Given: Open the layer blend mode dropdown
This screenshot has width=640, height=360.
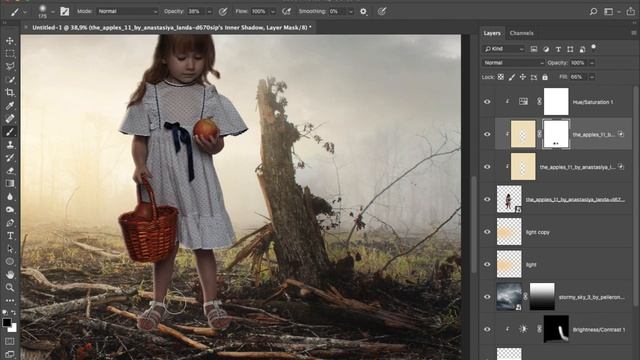Looking at the screenshot, I should point(513,63).
